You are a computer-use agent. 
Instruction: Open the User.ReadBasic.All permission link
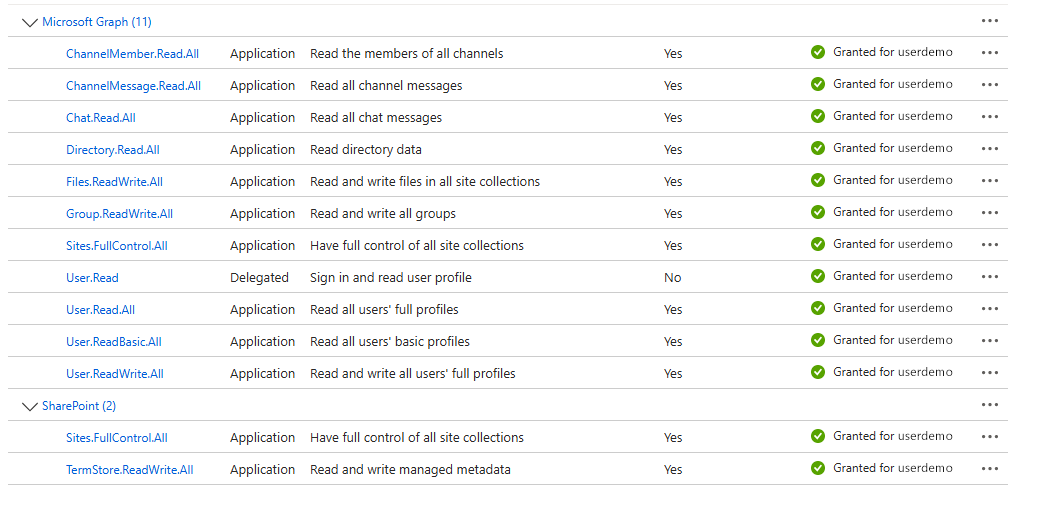coord(114,342)
